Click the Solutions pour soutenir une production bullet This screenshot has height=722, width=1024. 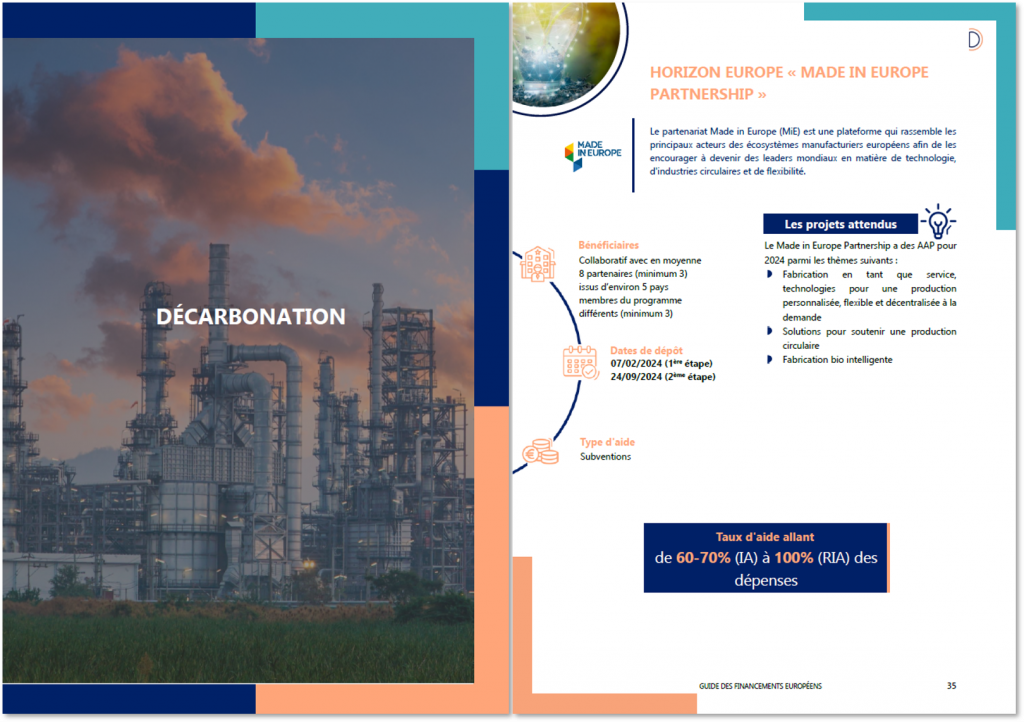pos(869,338)
